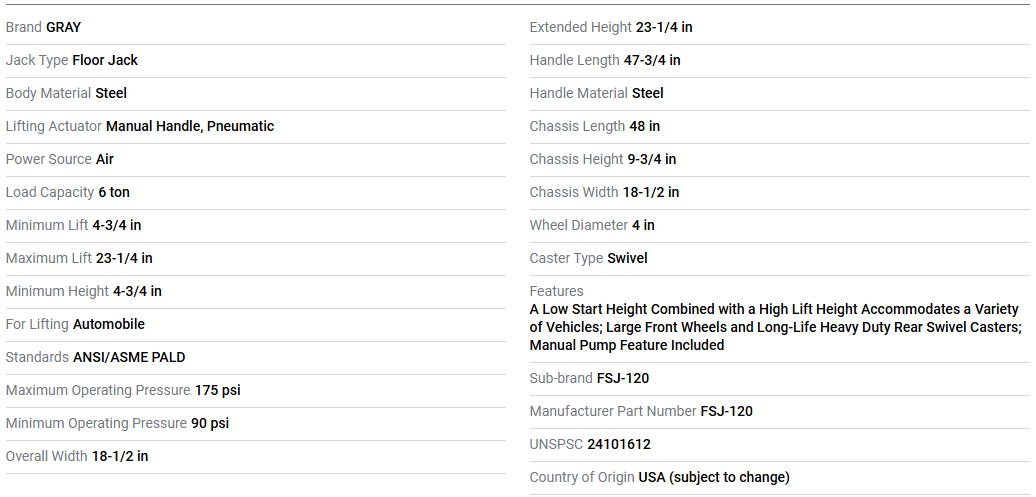Screen dimensions: 1036x497
Task: Click the Extended Height 23-1/4 in value
Action: coord(664,27)
